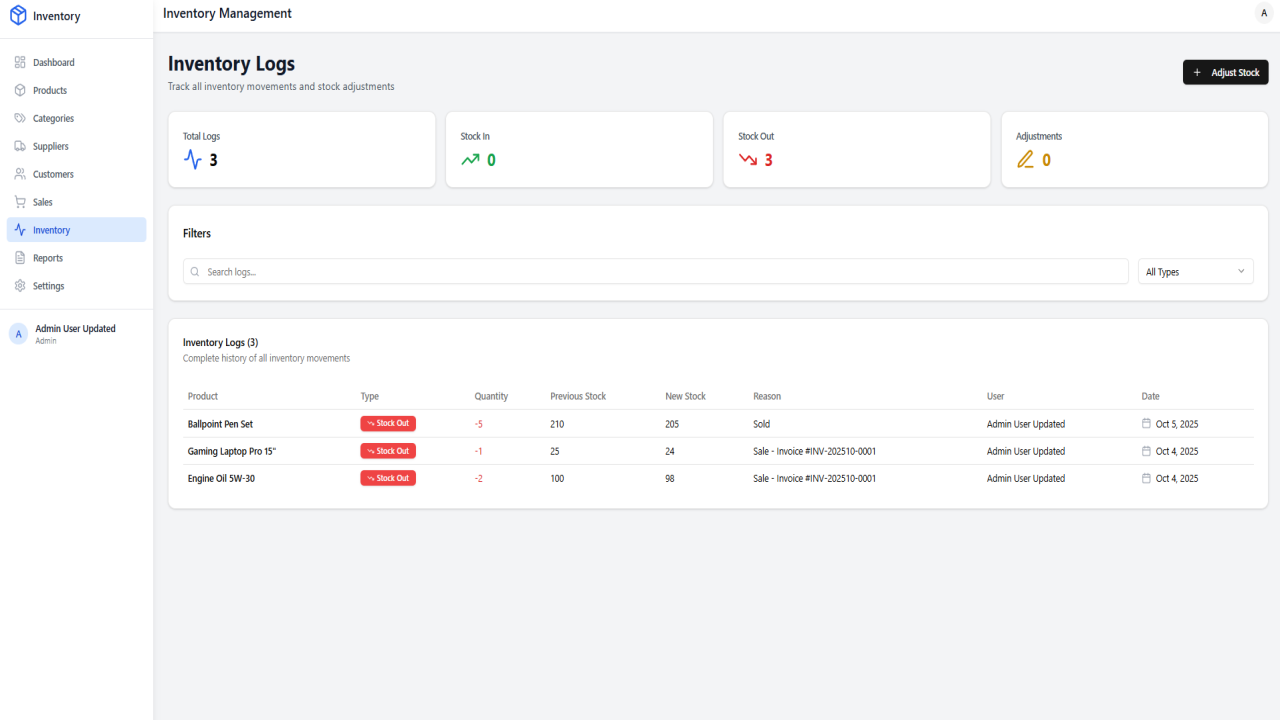The image size is (1280, 720).
Task: Open the Admin User Updated profile
Action: (x=76, y=334)
